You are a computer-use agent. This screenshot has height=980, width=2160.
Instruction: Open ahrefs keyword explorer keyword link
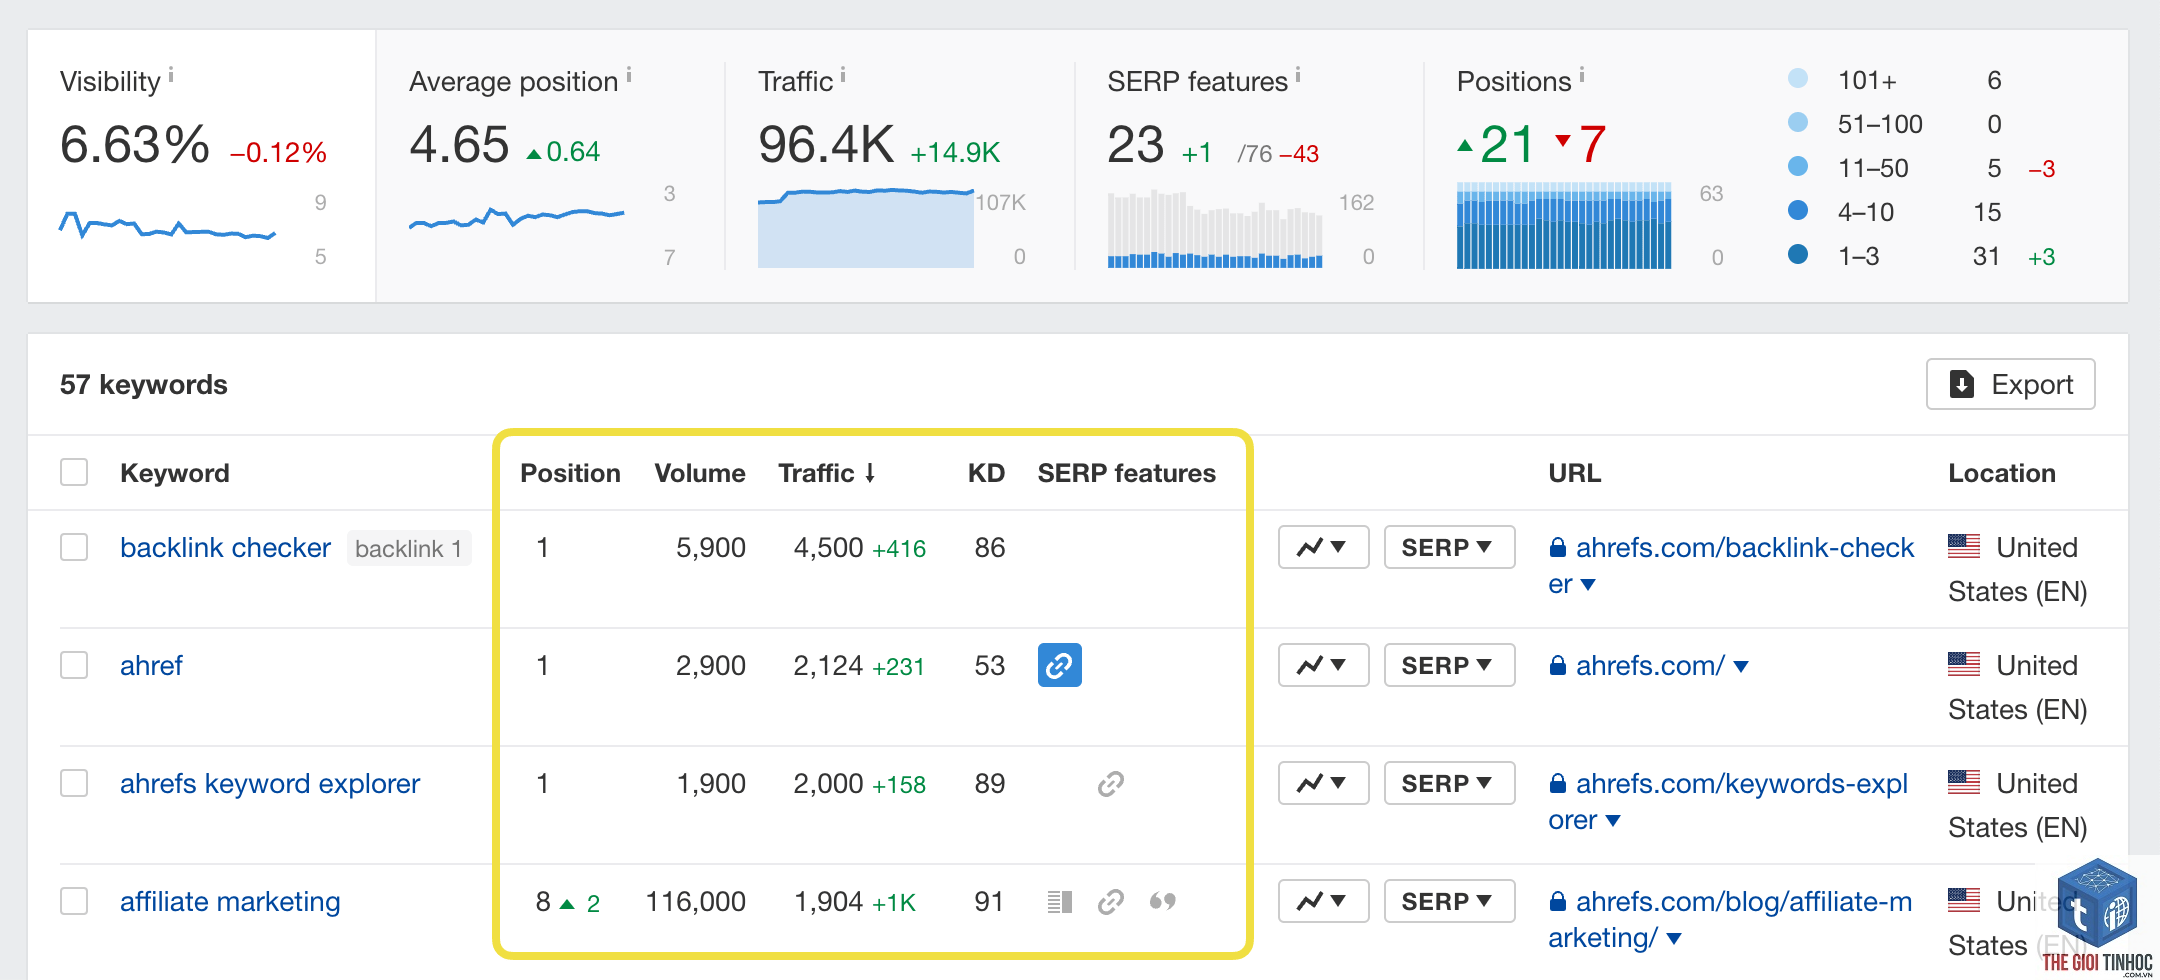pyautogui.click(x=270, y=784)
